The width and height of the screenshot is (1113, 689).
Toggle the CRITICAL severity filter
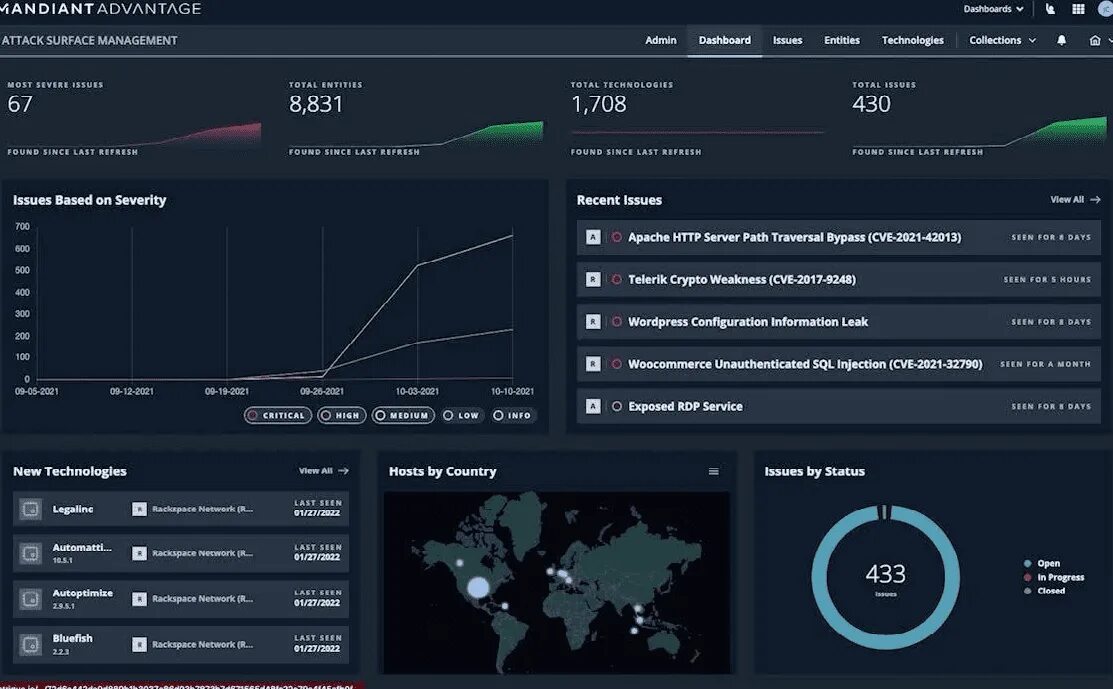278,416
